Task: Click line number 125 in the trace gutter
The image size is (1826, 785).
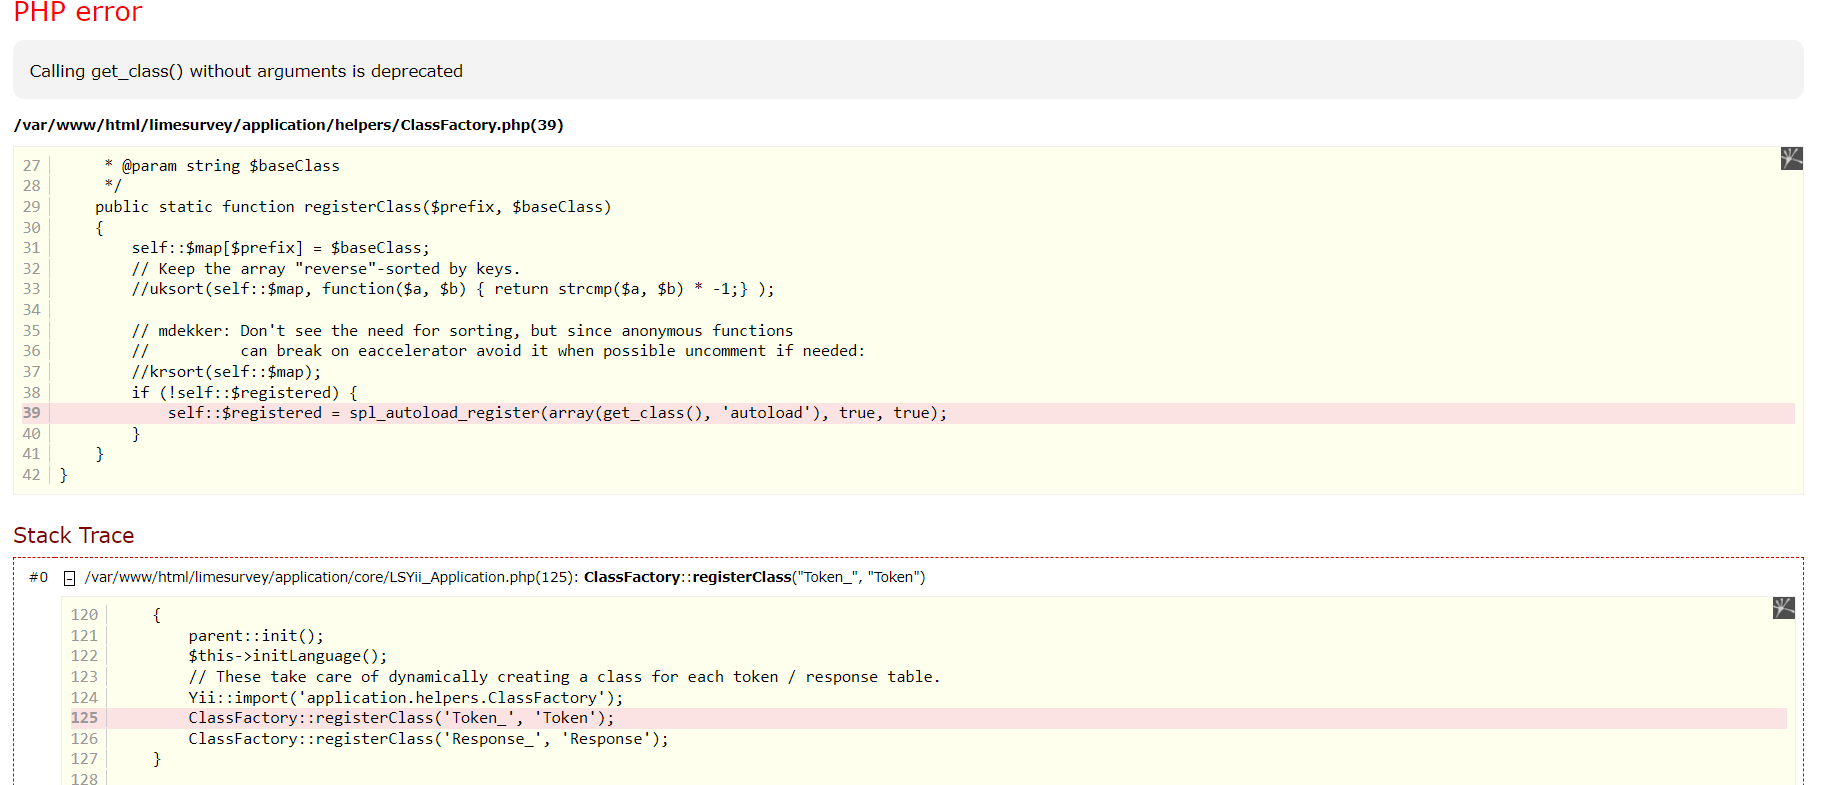Action: click(85, 718)
